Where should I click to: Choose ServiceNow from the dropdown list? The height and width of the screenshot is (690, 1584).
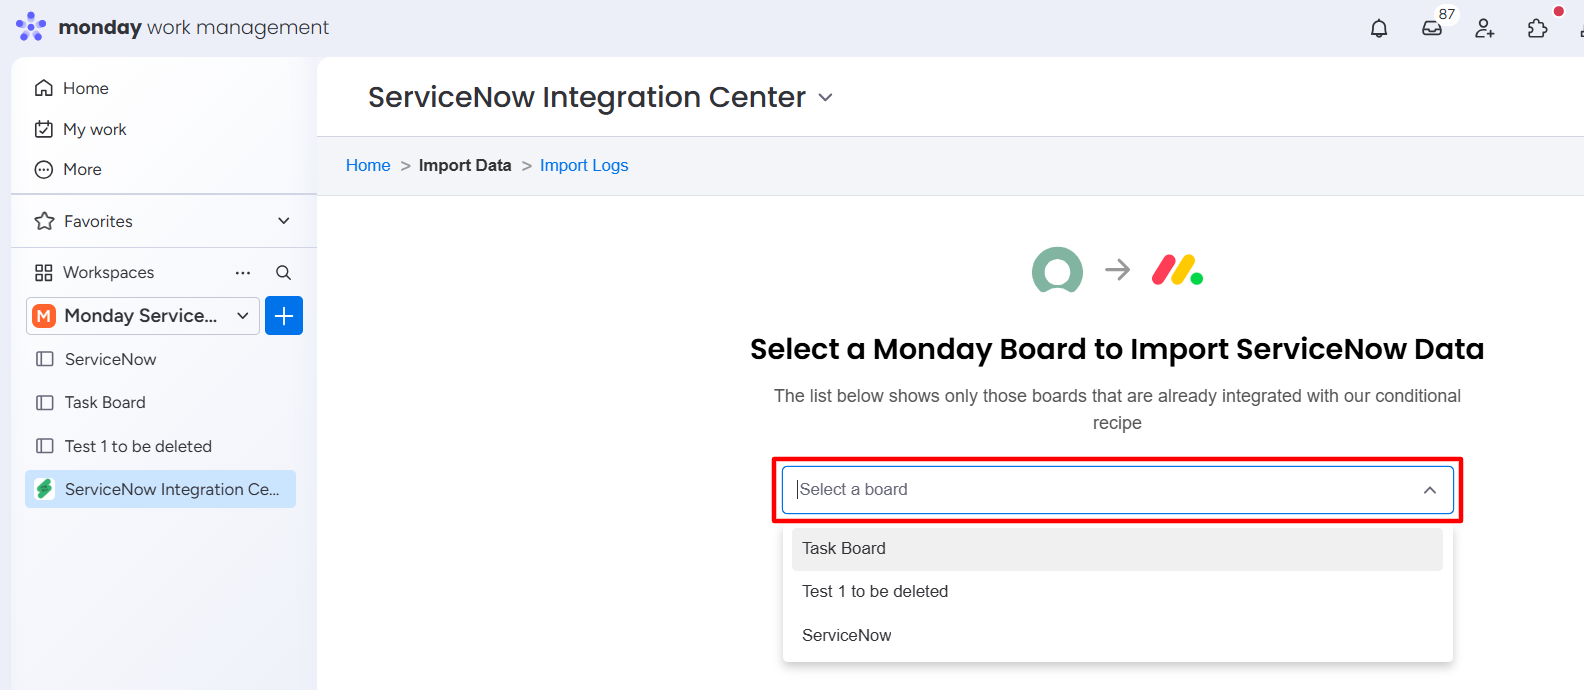coord(1117,636)
